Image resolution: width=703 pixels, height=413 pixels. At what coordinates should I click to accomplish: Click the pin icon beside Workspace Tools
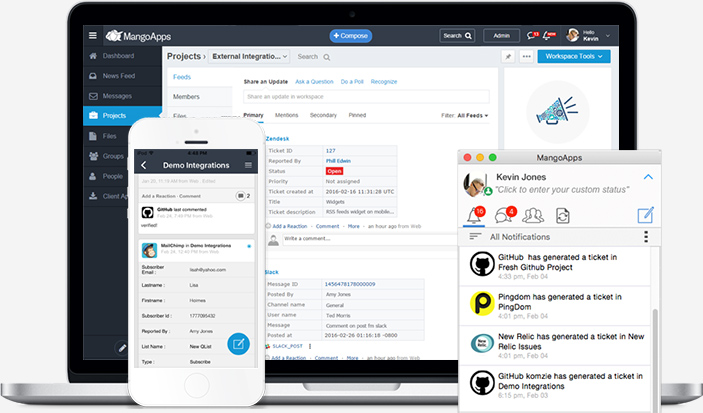(508, 57)
